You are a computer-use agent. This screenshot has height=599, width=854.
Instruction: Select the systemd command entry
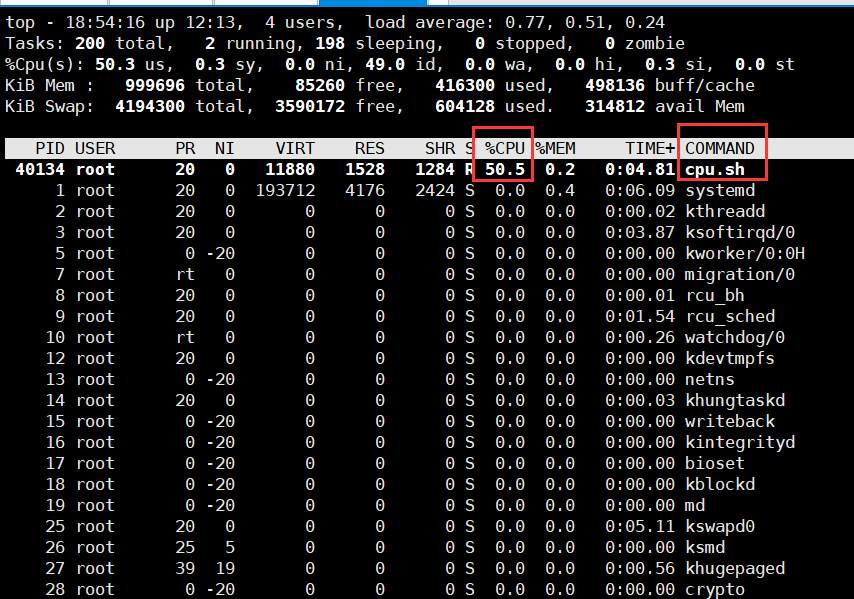coord(720,191)
